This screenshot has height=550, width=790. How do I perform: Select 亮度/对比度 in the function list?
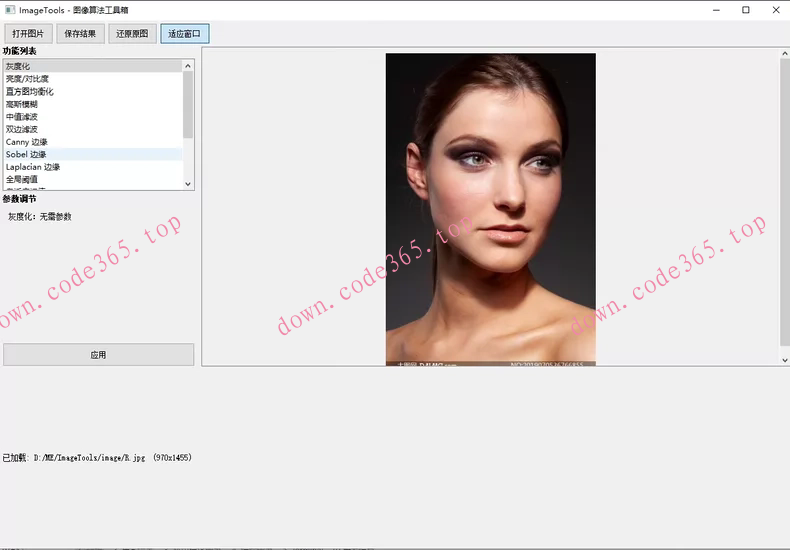pyautogui.click(x=27, y=79)
